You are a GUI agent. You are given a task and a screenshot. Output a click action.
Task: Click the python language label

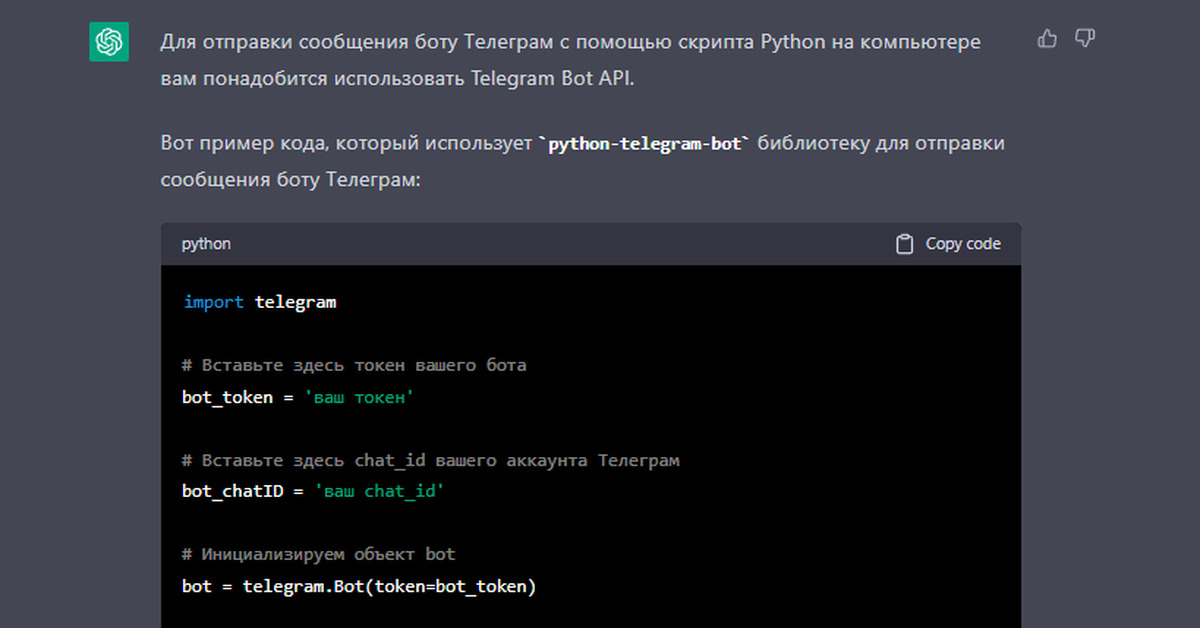pos(206,244)
